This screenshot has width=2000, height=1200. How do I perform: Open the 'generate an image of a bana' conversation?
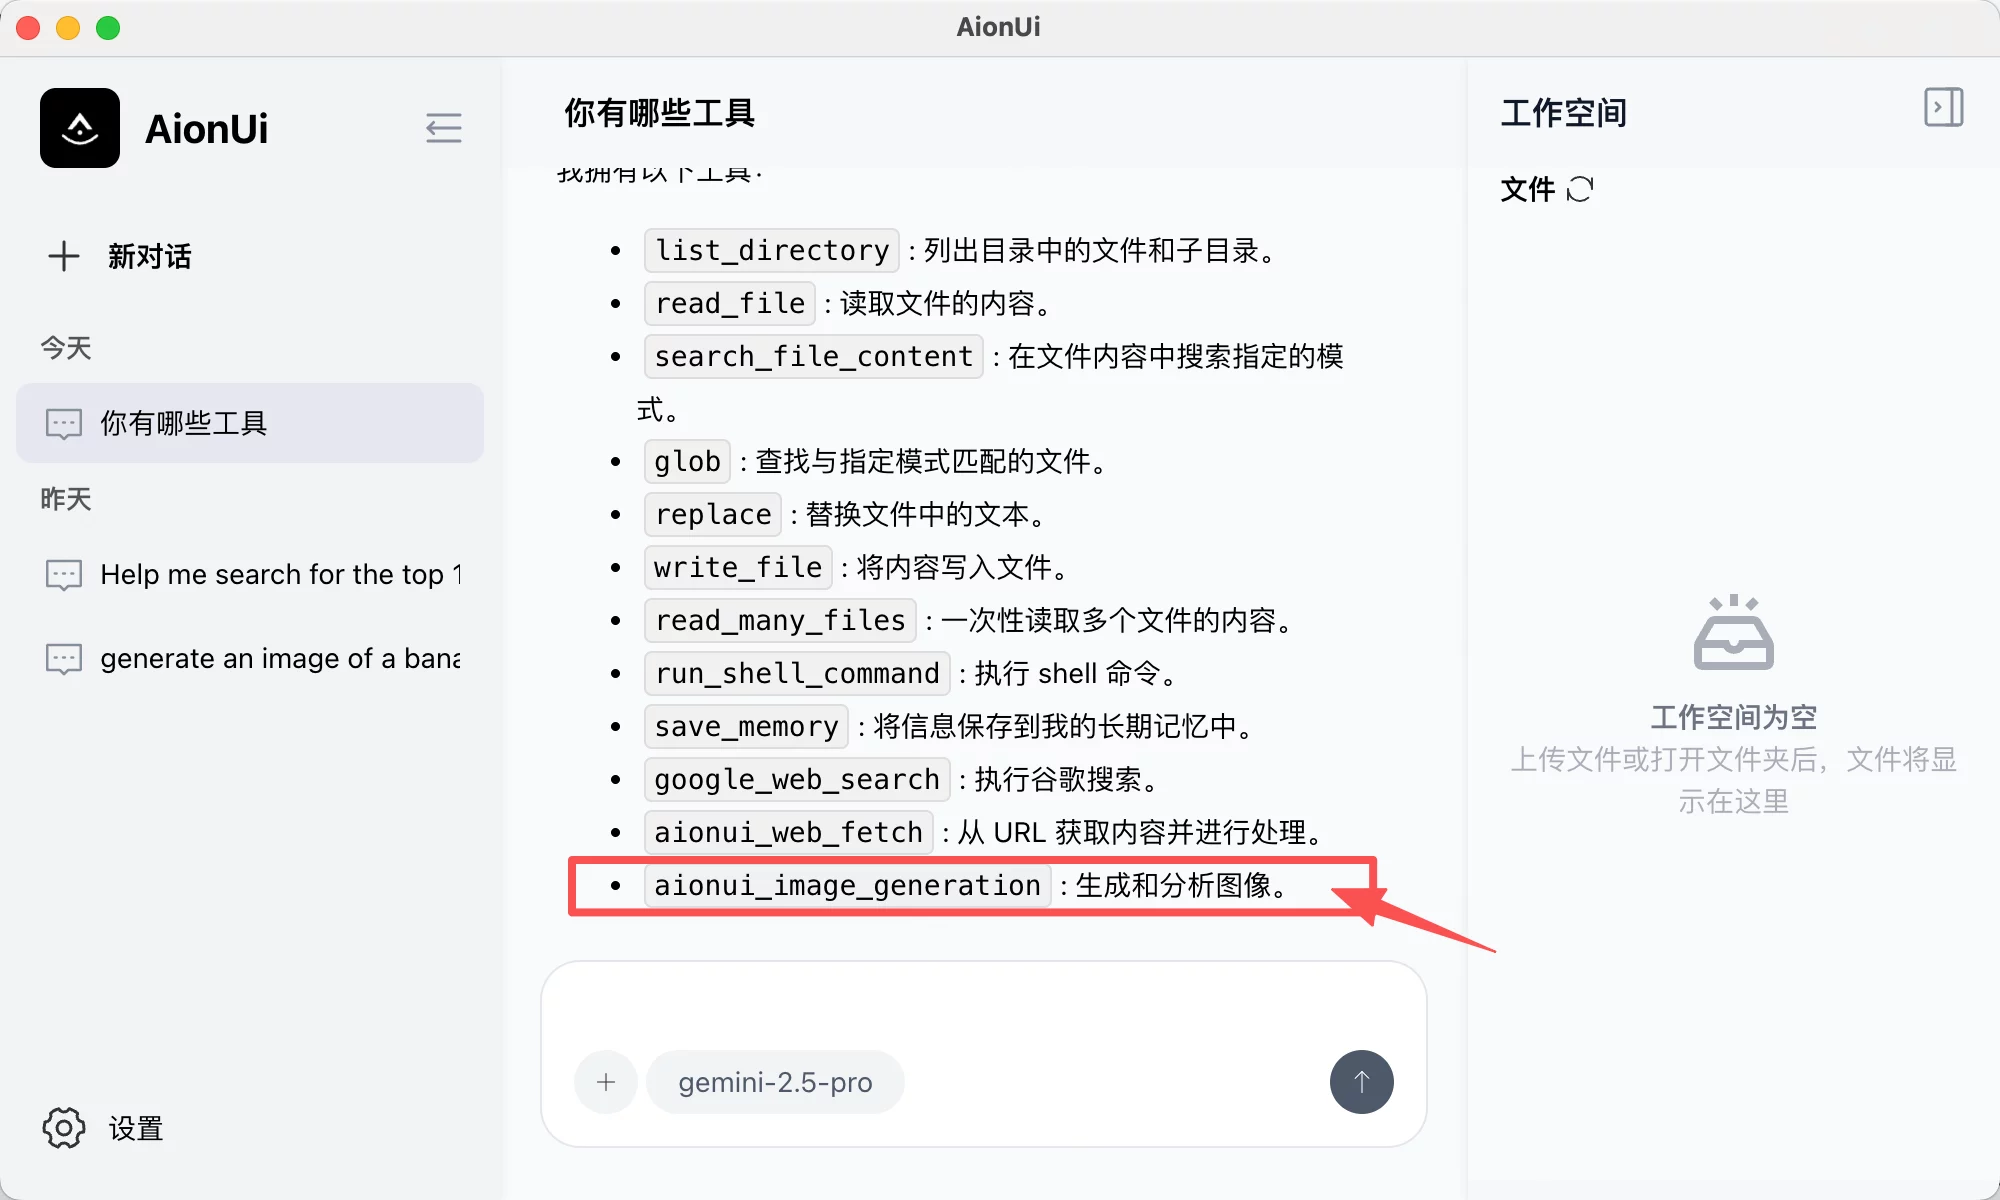pyautogui.click(x=250, y=658)
